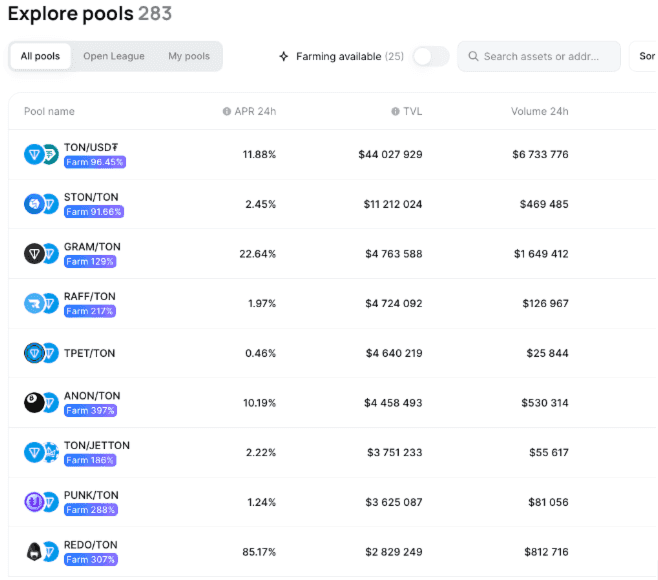
Task: Open the ANON/TON pool name
Action: tap(92, 395)
